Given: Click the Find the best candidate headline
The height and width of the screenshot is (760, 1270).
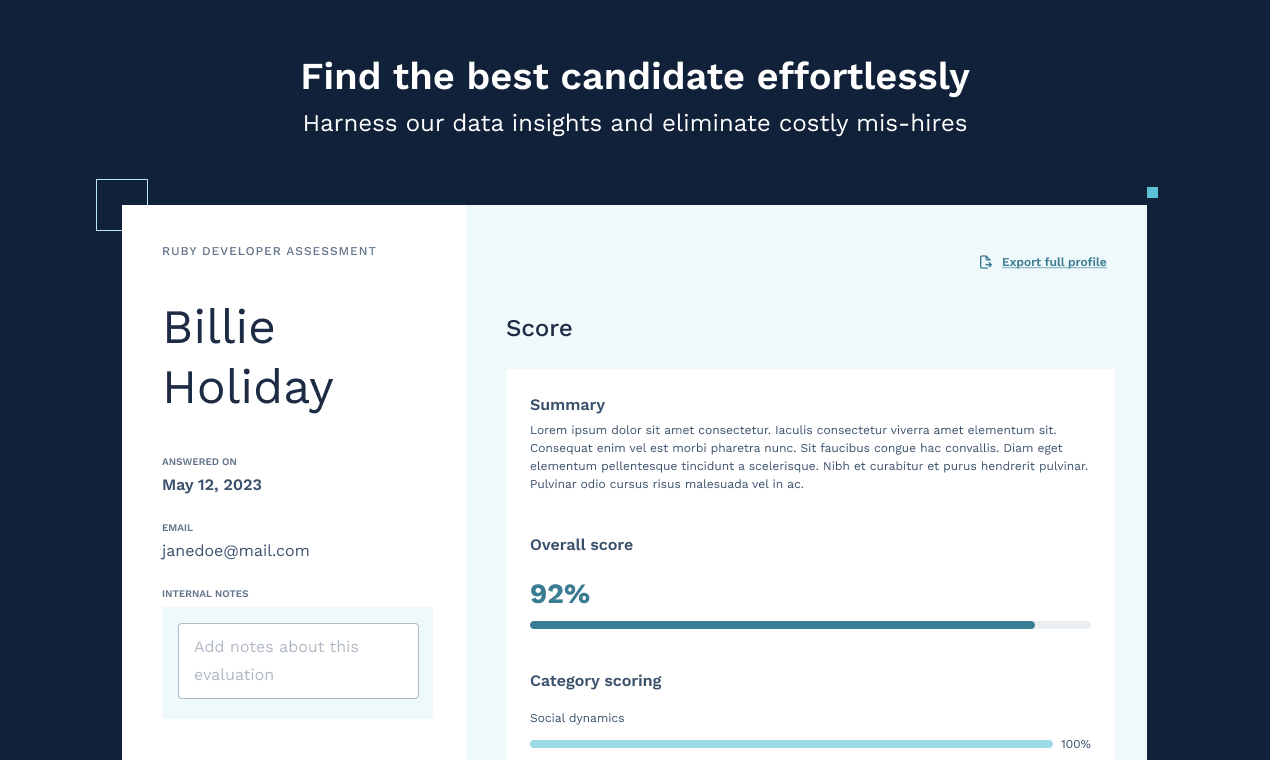Looking at the screenshot, I should pos(635,77).
